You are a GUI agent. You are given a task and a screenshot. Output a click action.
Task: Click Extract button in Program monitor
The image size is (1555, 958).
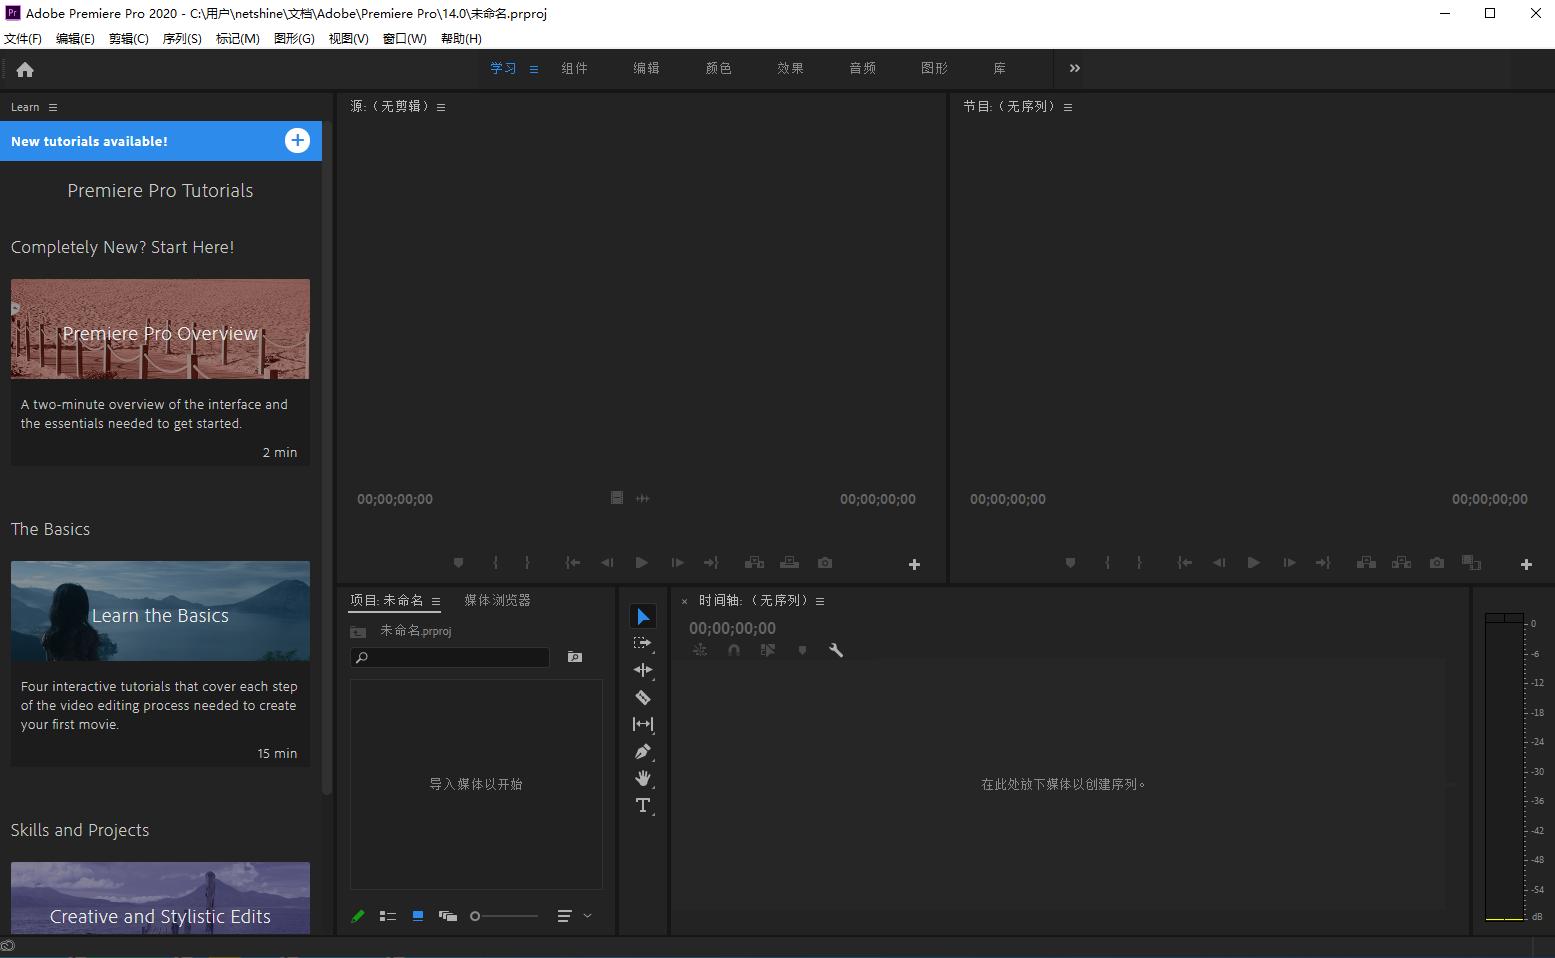(x=1402, y=563)
